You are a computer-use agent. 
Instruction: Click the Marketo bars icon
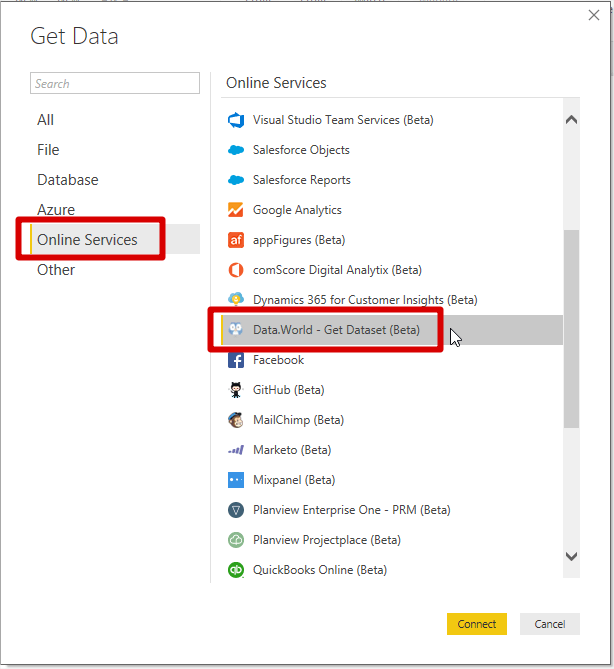(236, 450)
